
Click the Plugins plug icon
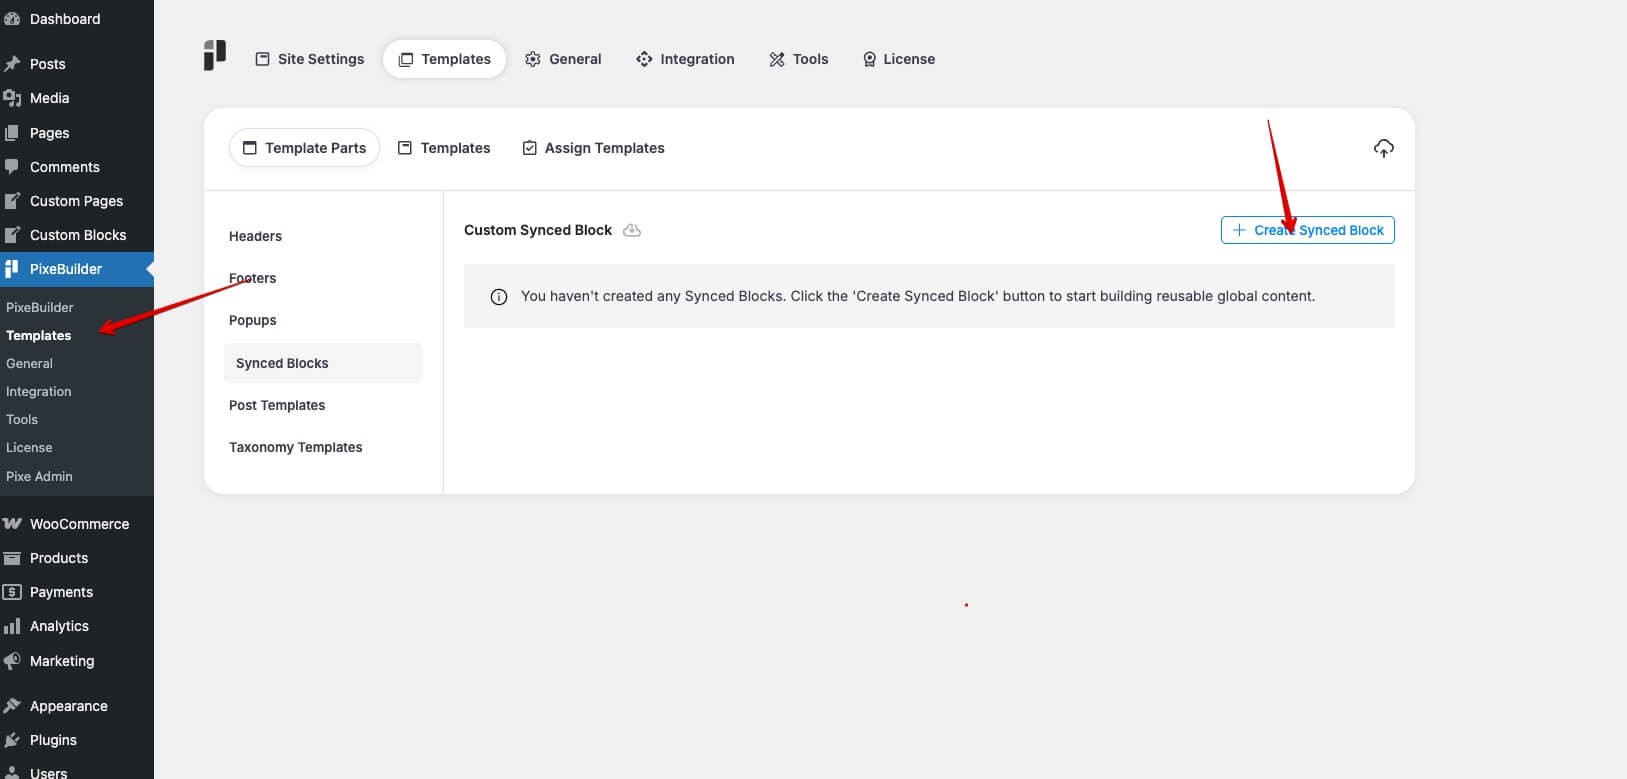click(12, 740)
